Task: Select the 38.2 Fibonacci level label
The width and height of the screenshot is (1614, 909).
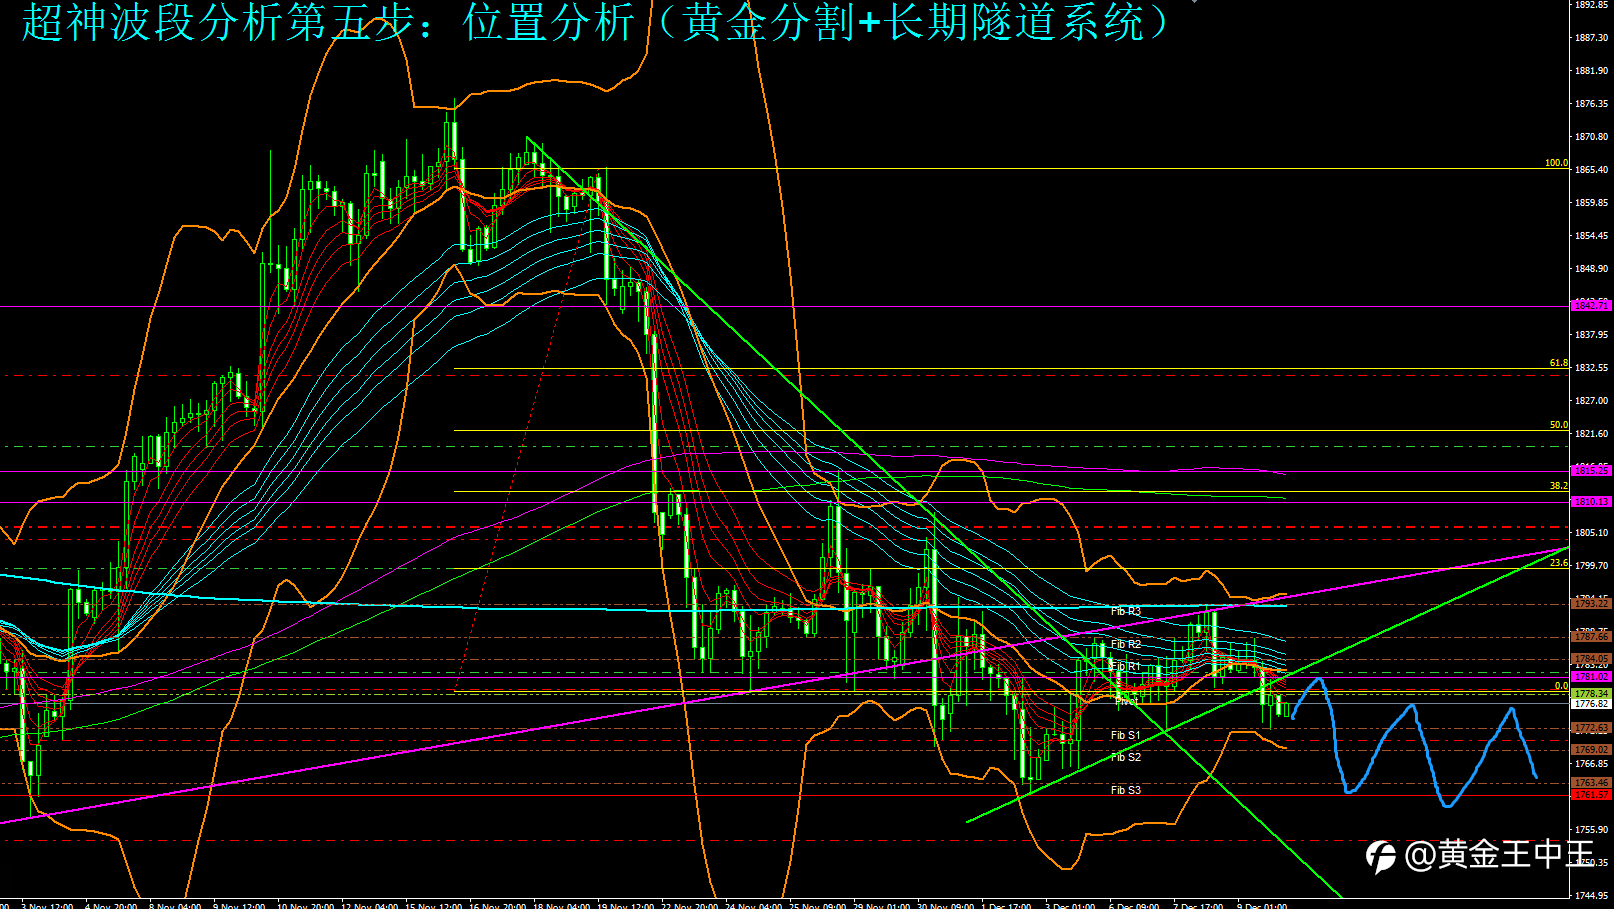Action: click(x=1559, y=486)
